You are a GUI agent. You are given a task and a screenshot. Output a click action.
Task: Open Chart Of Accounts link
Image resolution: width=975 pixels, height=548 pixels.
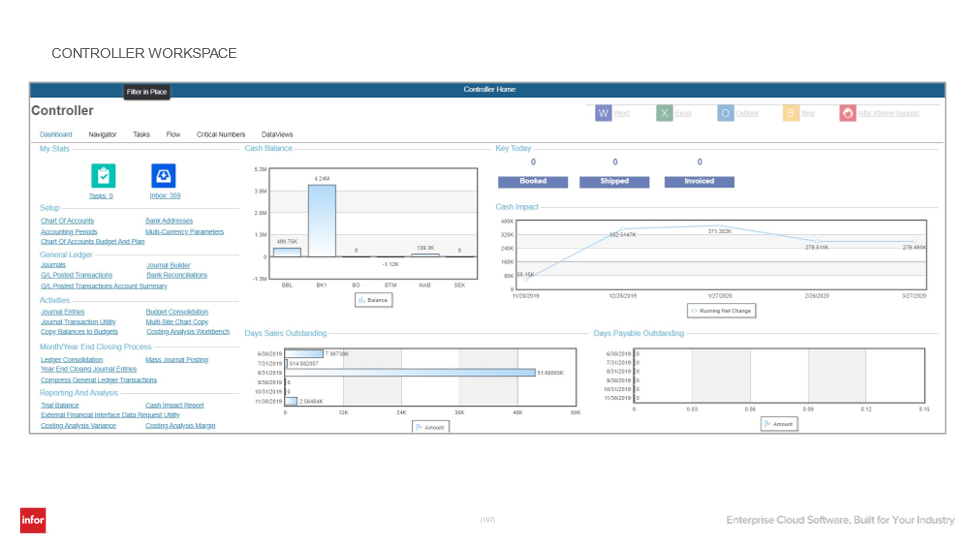pyautogui.click(x=67, y=221)
